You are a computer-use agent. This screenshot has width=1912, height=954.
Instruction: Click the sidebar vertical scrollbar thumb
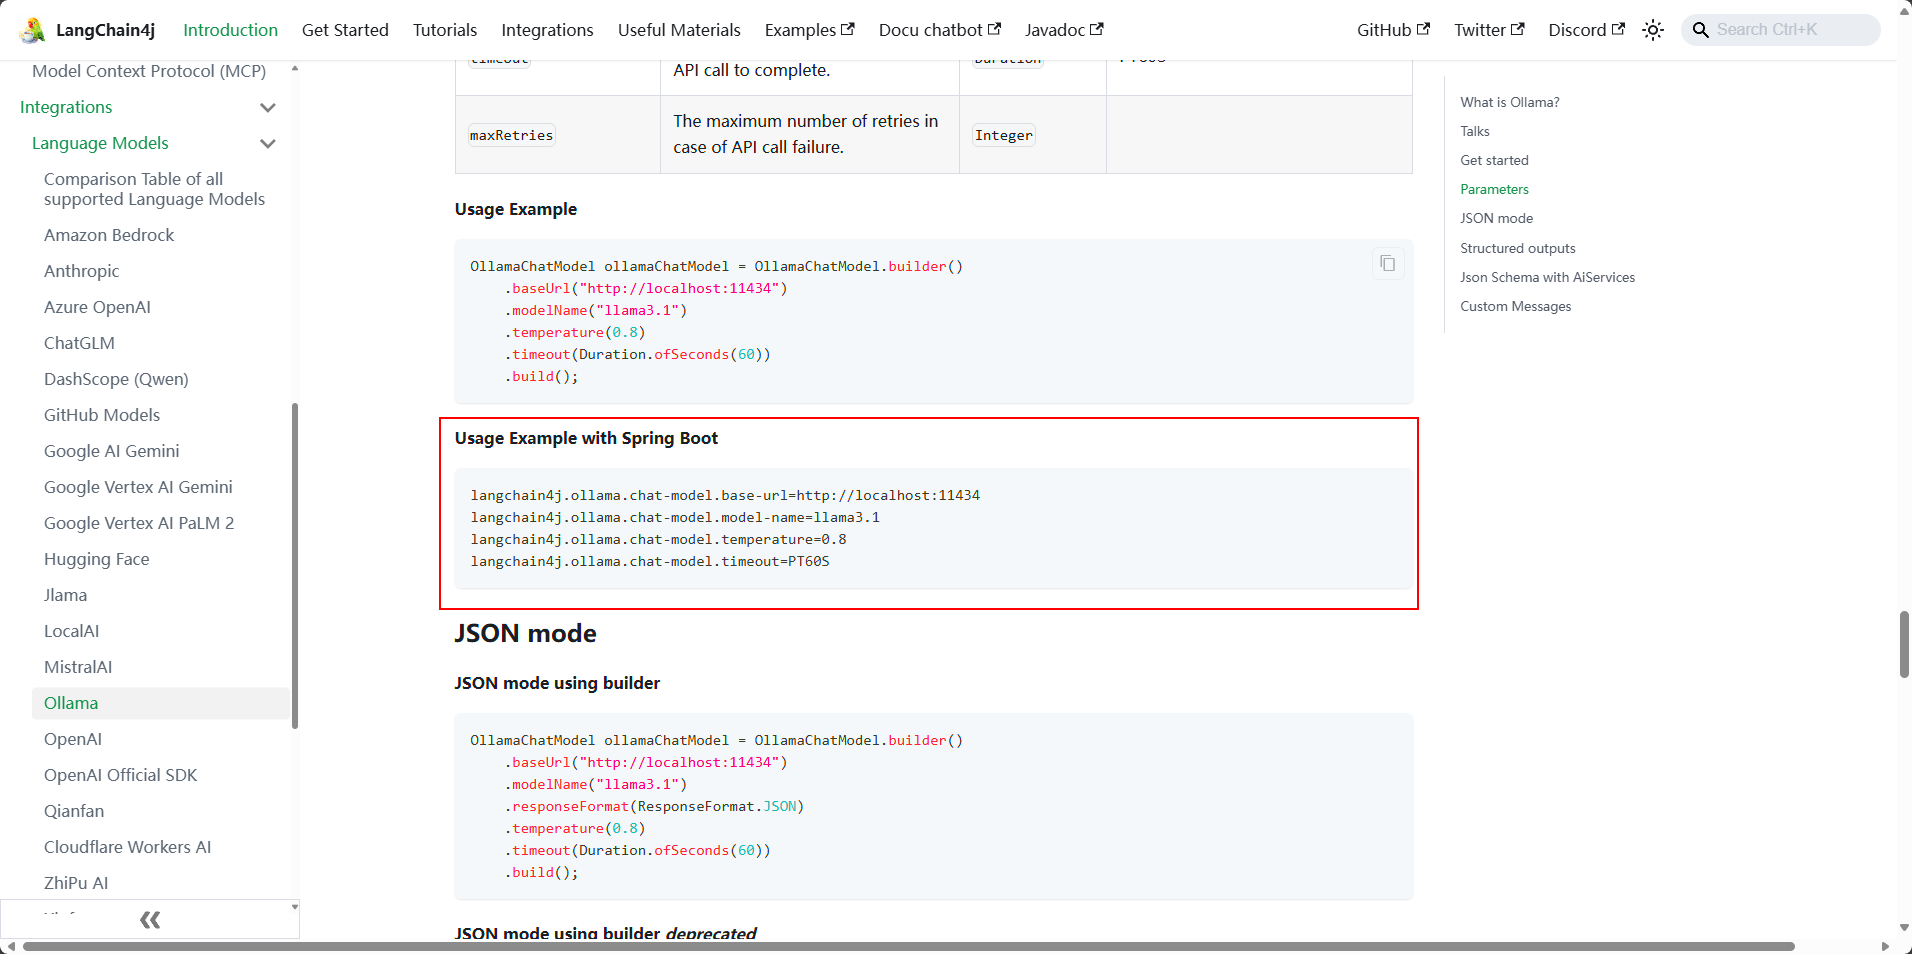pos(294,565)
